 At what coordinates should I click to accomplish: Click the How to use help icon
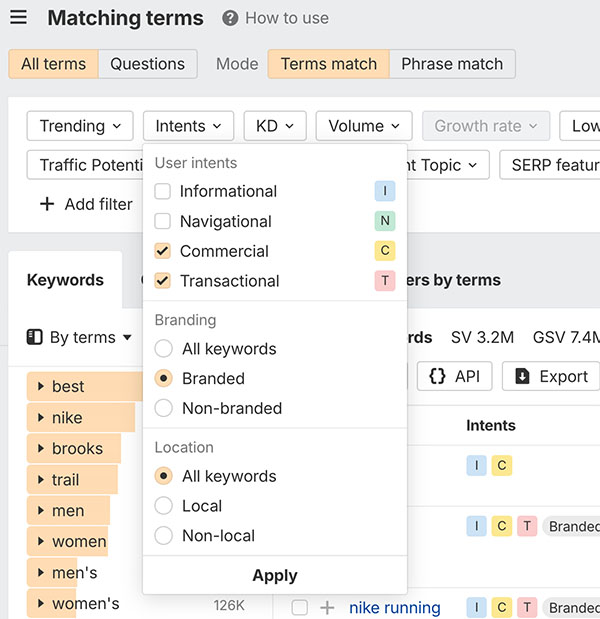(230, 18)
